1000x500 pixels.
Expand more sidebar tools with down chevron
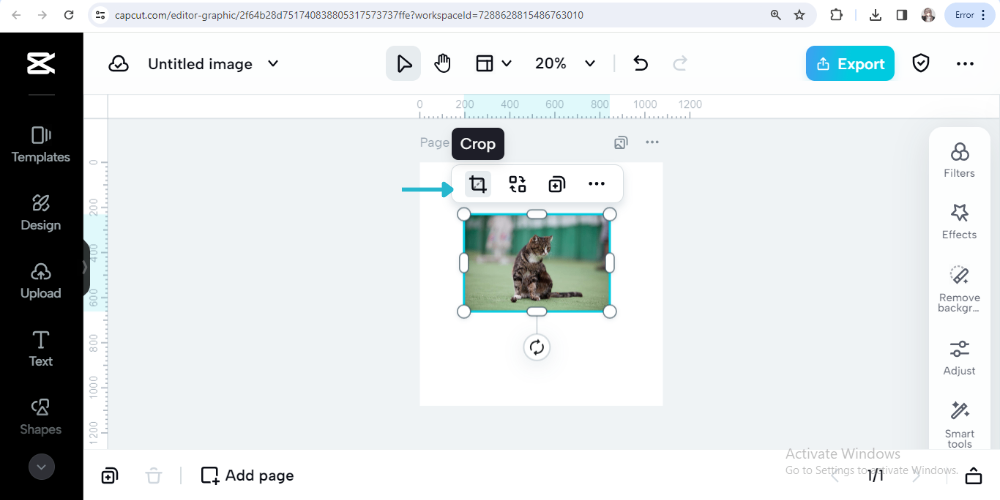pyautogui.click(x=41, y=467)
